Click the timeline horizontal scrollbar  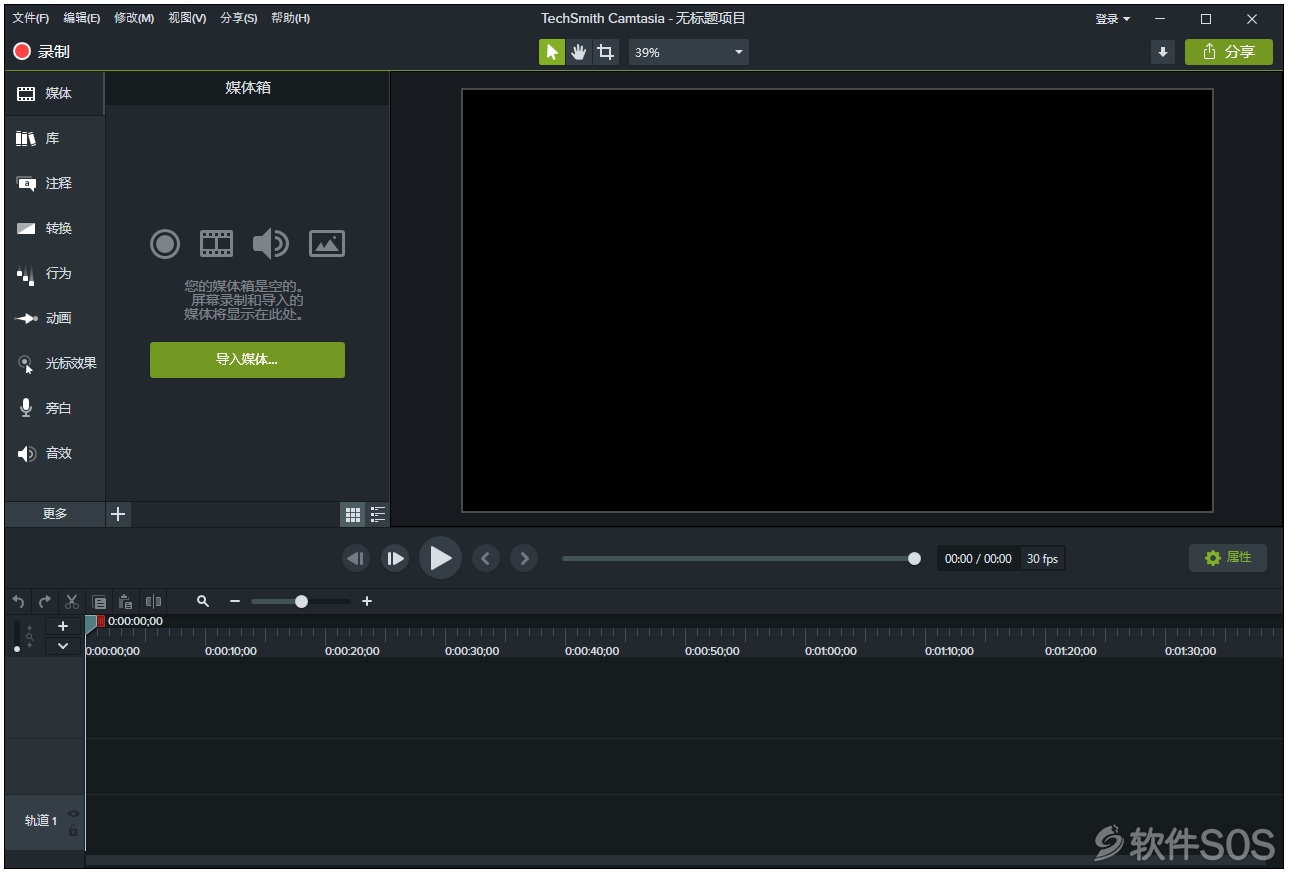684,860
